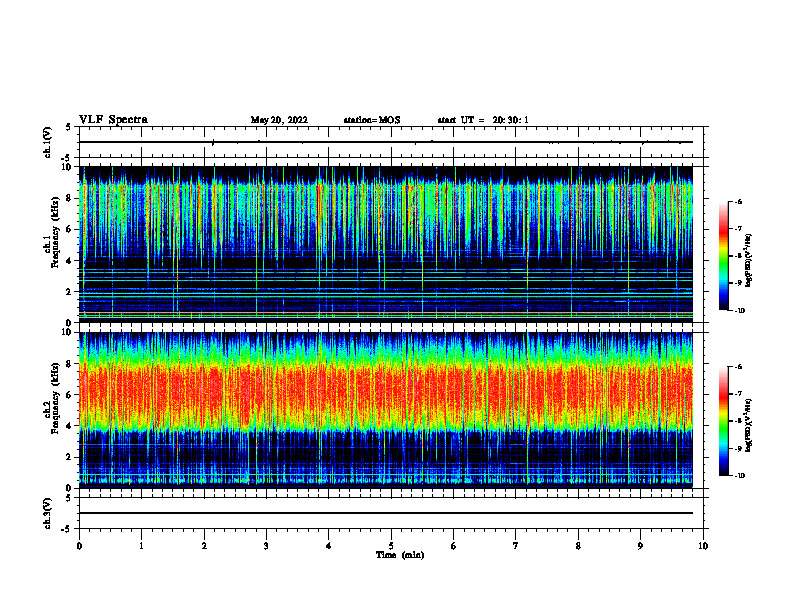This screenshot has width=792, height=612.
Task: Click the '2' kHz tick on ch.2 frequency axis
Action: tap(70, 457)
